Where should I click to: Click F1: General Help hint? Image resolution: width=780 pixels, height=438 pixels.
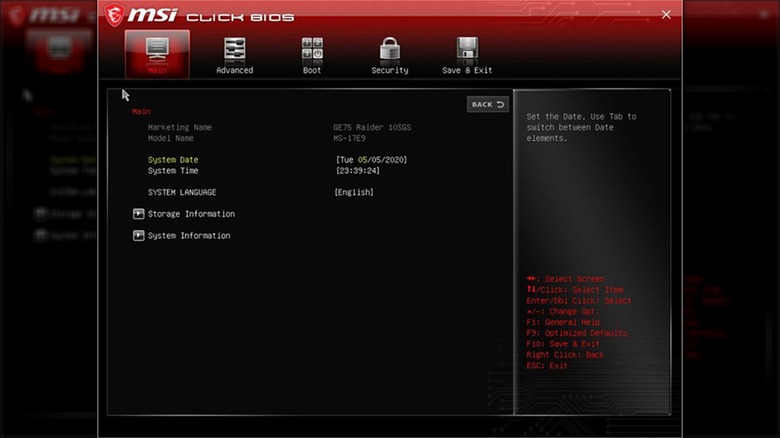[x=563, y=322]
